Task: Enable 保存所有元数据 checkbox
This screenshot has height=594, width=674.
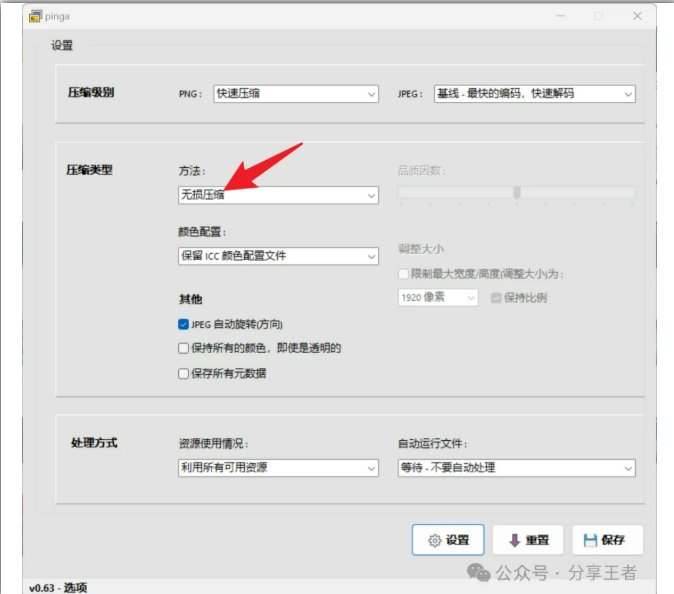Action: pos(183,373)
